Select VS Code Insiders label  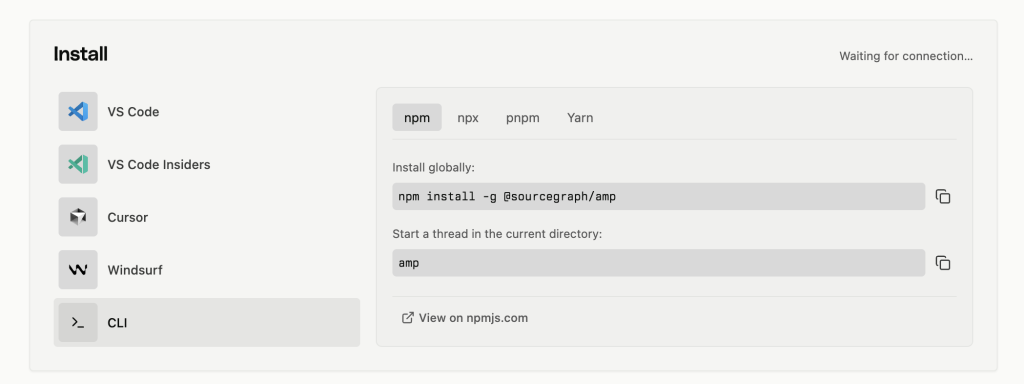[x=159, y=165]
